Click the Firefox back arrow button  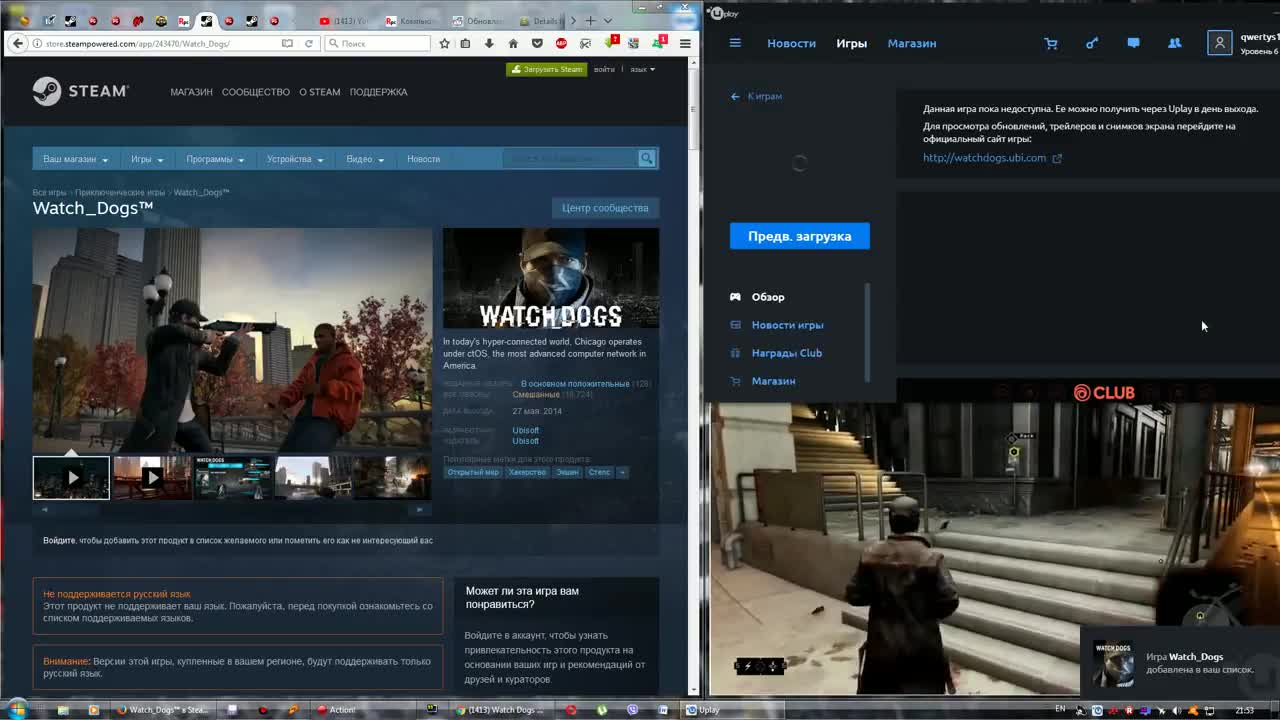17,43
